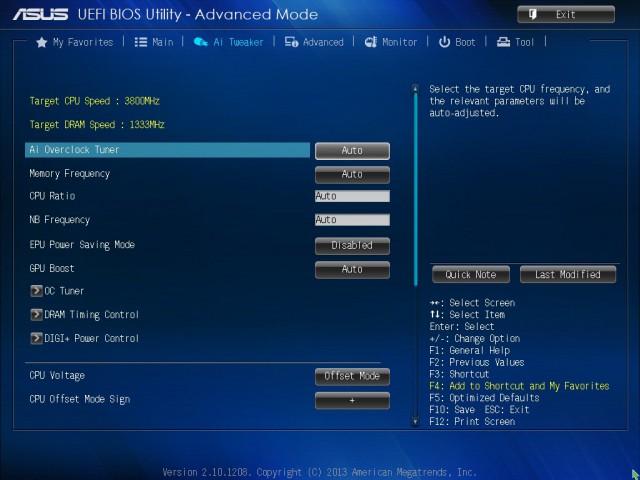
Task: Click the F2: Previous Values hint
Action: [477, 362]
